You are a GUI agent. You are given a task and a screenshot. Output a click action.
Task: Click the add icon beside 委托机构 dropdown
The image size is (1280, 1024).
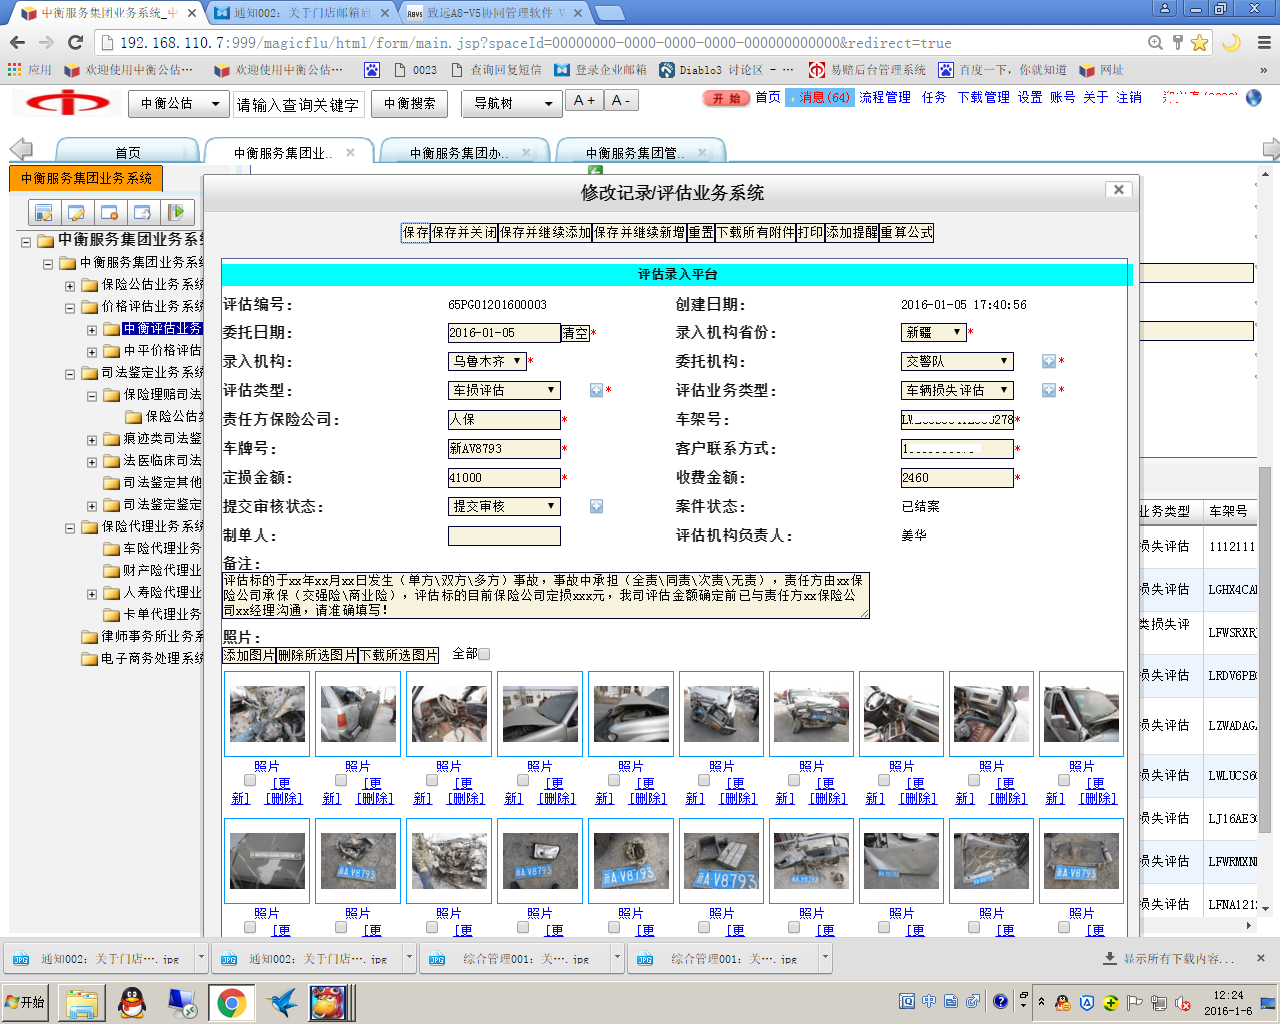point(1048,361)
